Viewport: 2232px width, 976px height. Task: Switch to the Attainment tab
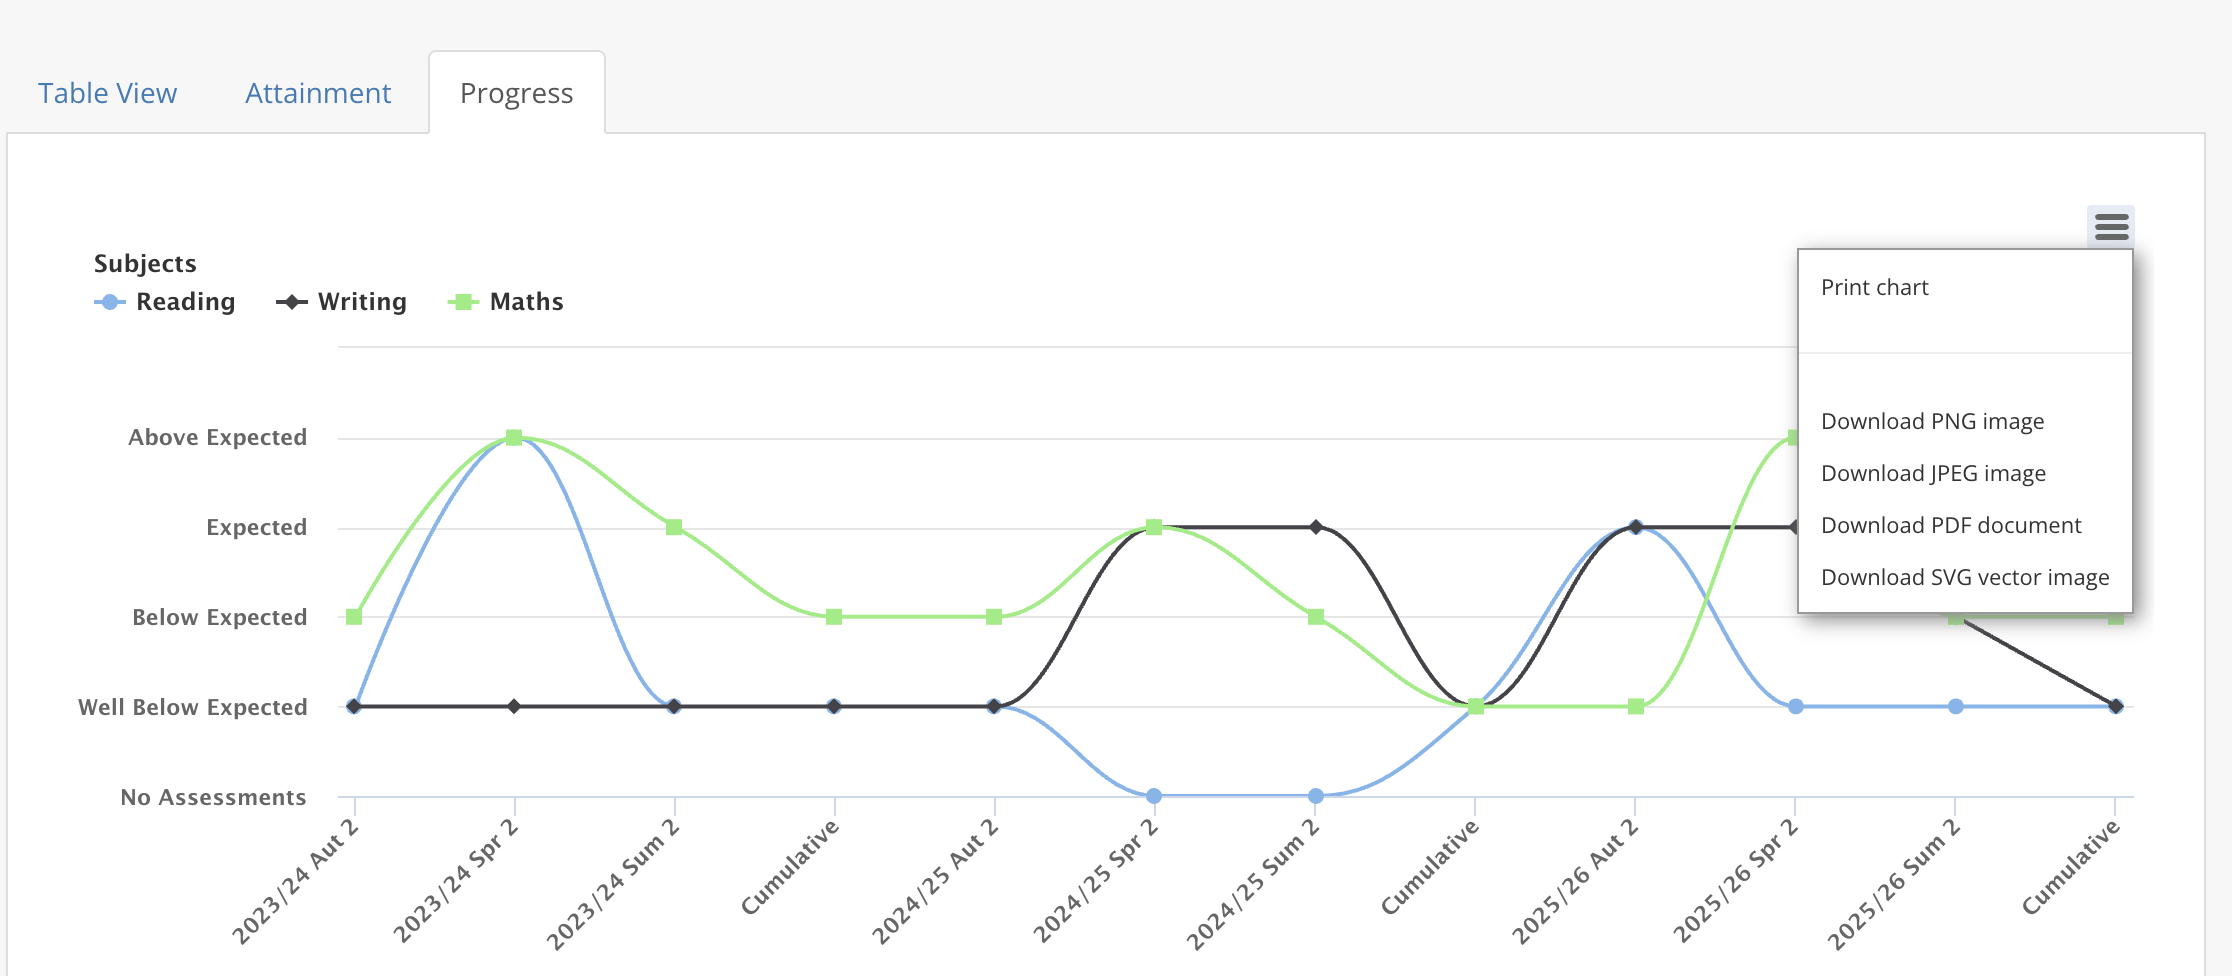pos(318,93)
